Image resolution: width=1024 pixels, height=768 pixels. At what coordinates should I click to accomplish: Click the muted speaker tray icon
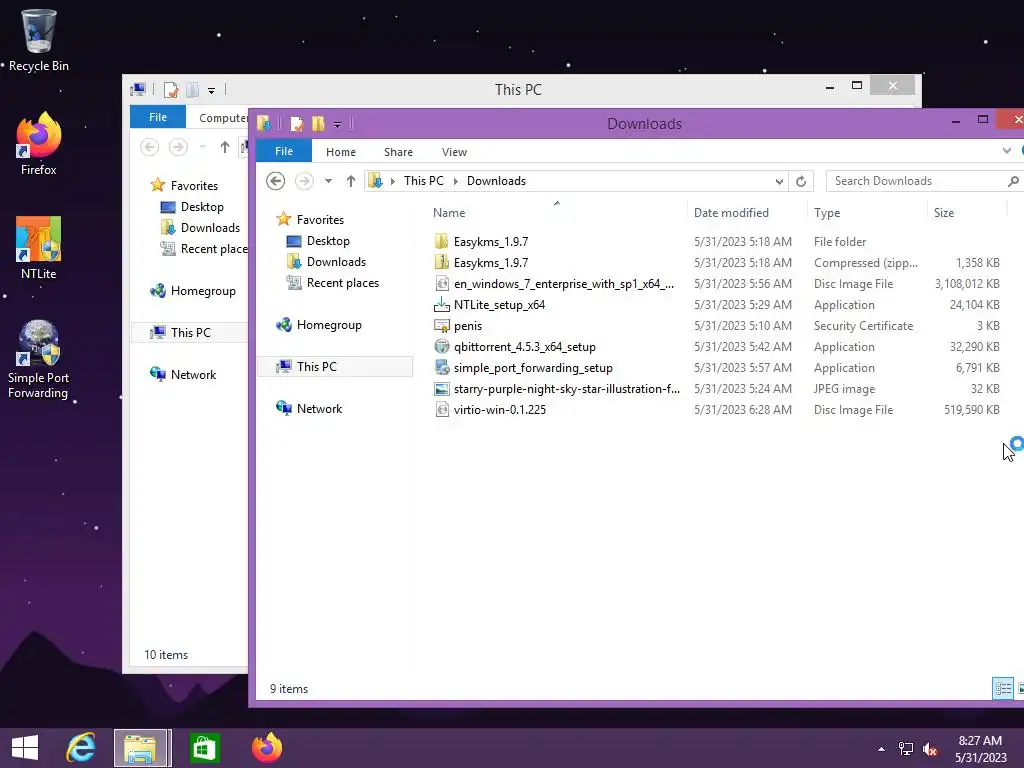(930, 749)
